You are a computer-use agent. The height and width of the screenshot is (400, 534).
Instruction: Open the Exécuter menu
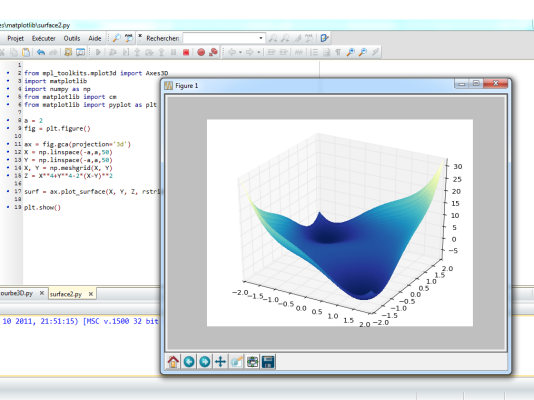[44, 38]
